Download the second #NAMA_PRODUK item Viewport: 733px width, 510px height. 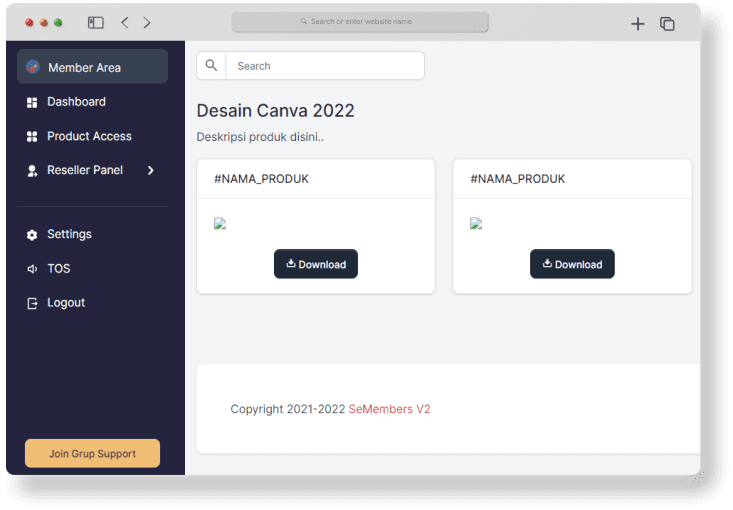tap(572, 264)
